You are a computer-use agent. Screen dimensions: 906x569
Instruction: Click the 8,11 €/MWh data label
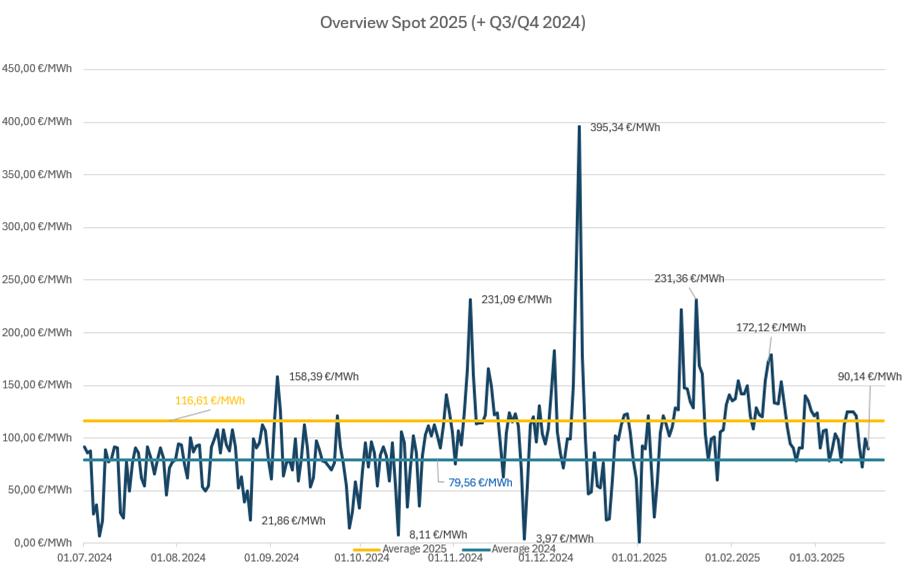438,534
